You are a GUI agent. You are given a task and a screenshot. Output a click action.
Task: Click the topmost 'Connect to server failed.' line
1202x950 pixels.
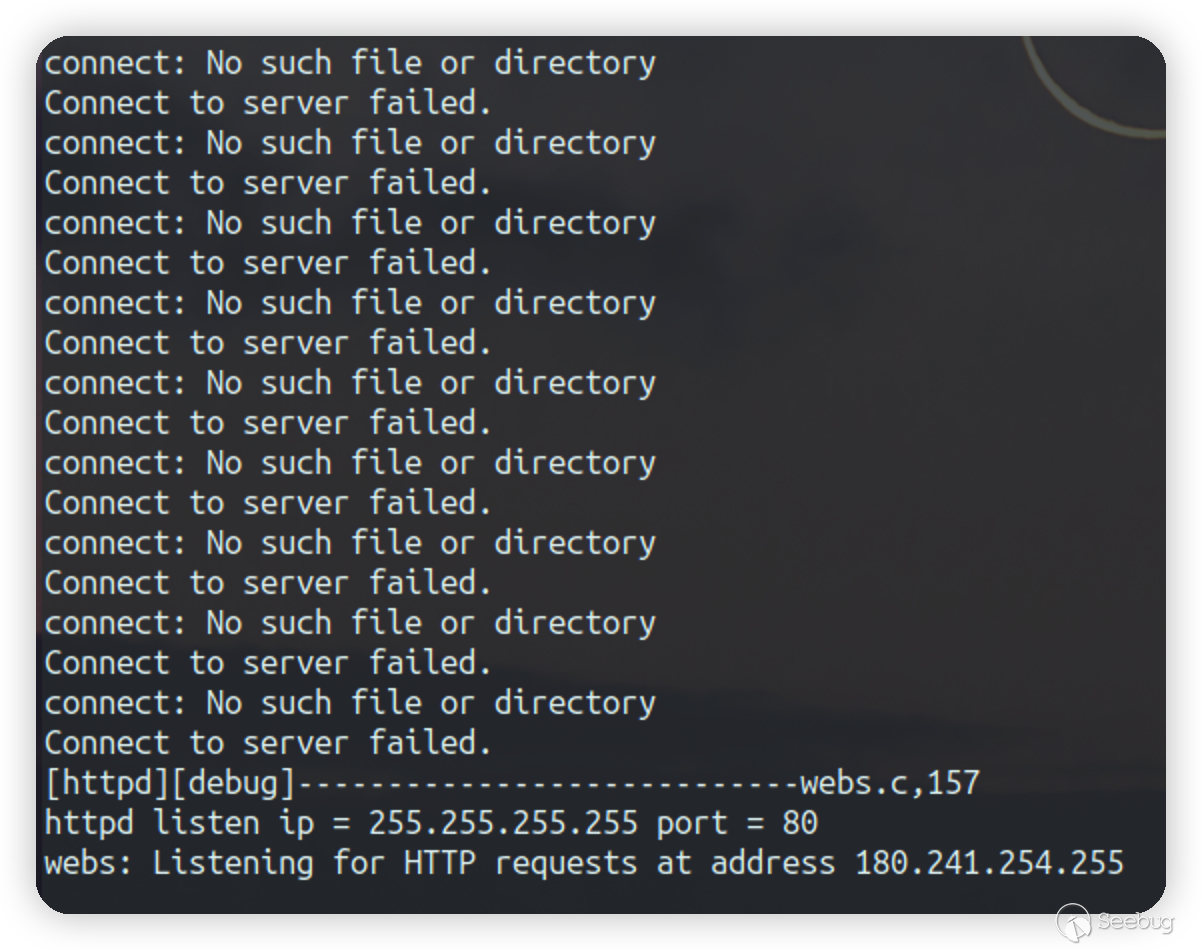(268, 102)
